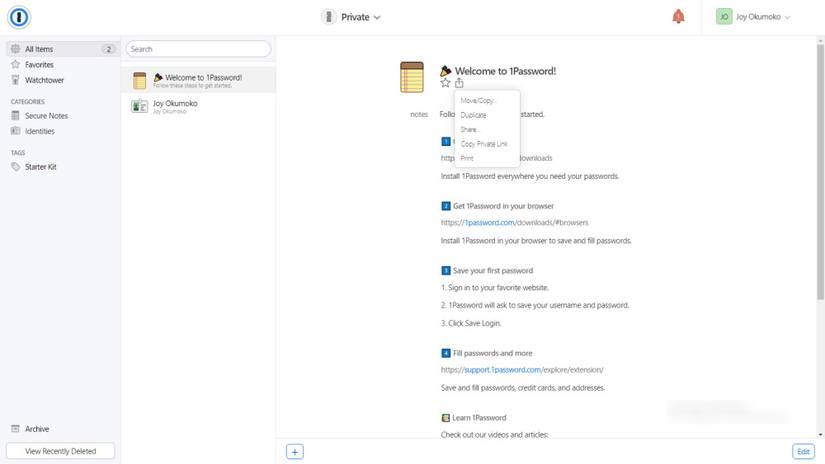Choose Print from the menu
This screenshot has height=464, width=825.
[467, 158]
